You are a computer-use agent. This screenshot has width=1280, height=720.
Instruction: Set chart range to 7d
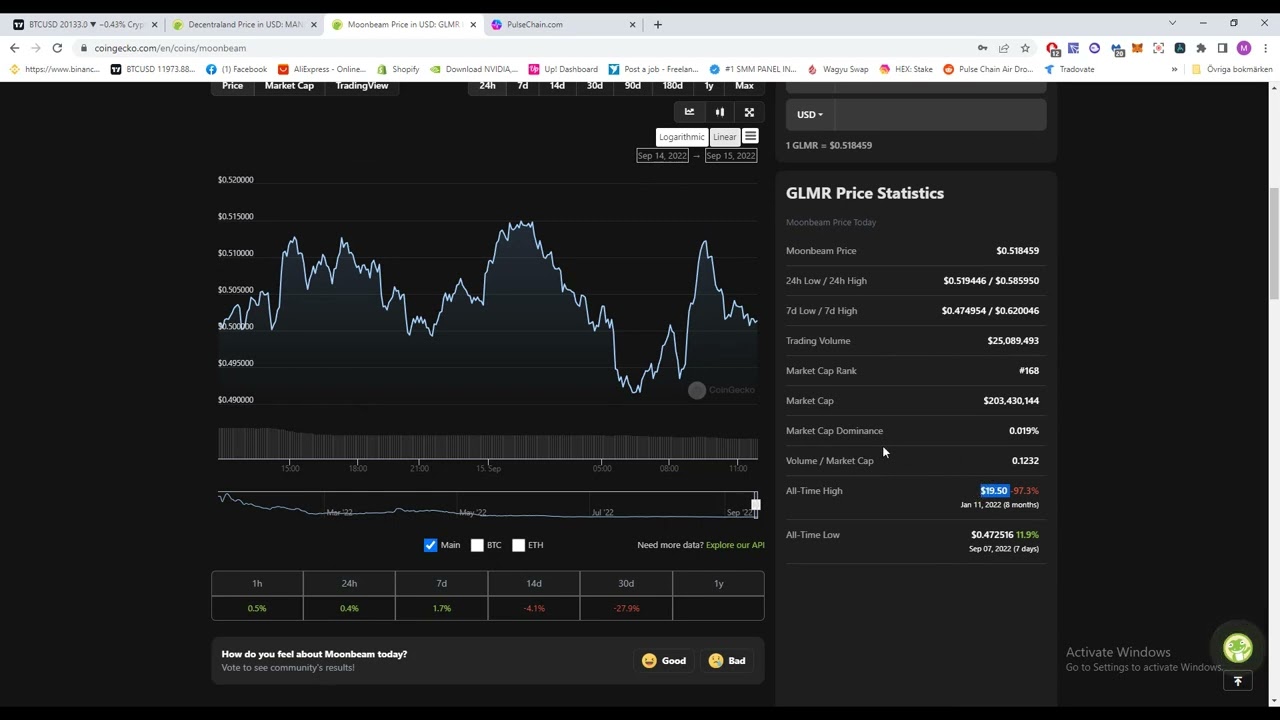pyautogui.click(x=522, y=85)
